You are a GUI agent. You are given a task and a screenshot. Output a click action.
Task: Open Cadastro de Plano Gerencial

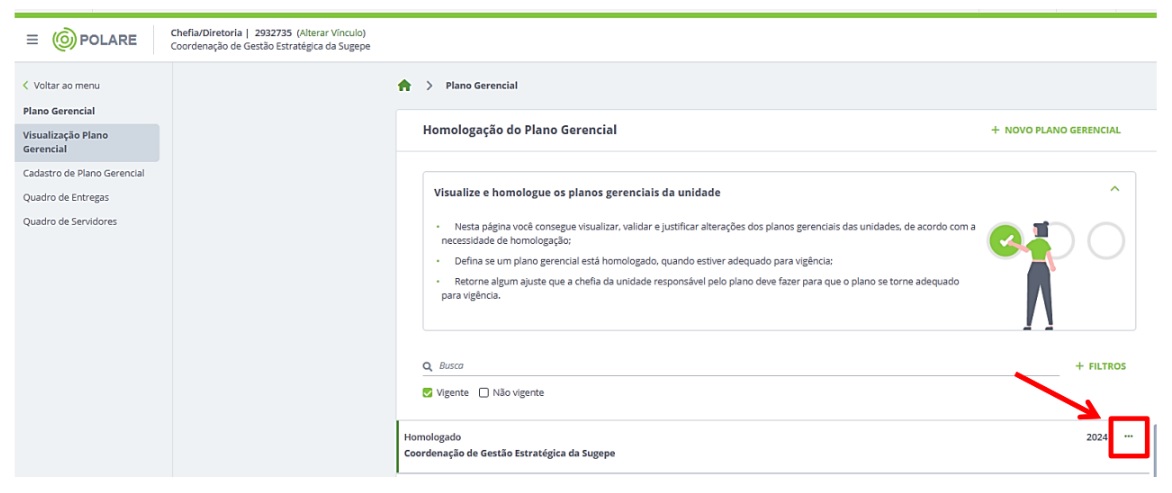click(84, 173)
